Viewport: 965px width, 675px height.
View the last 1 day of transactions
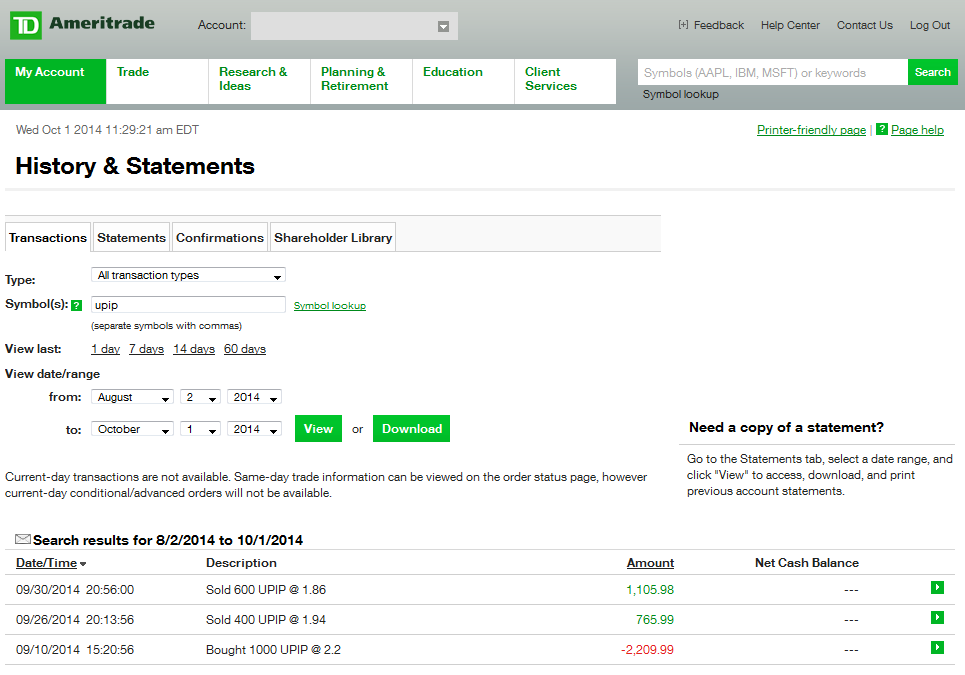pos(105,349)
